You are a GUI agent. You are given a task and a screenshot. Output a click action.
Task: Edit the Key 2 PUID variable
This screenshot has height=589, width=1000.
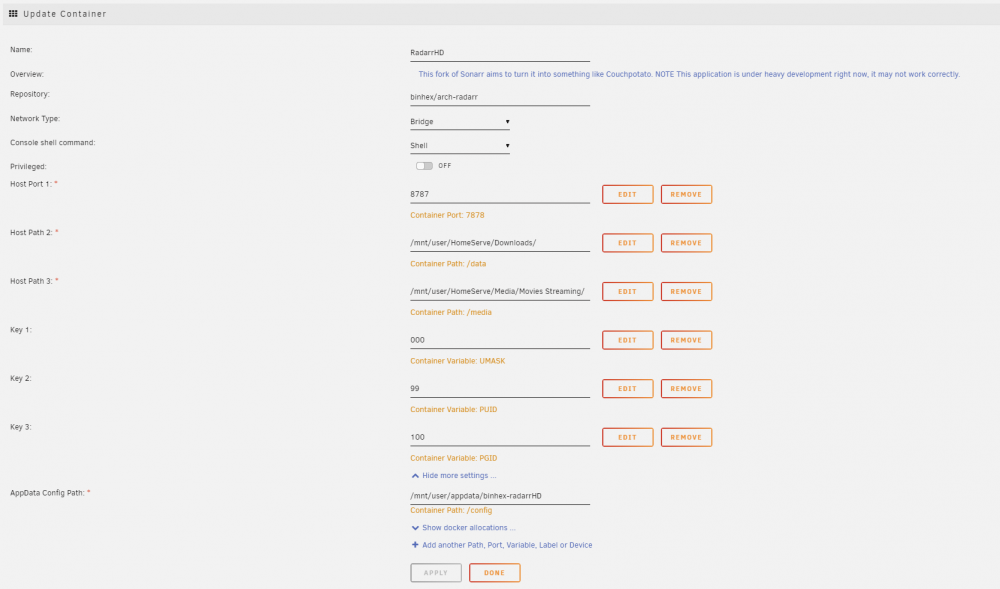[628, 388]
